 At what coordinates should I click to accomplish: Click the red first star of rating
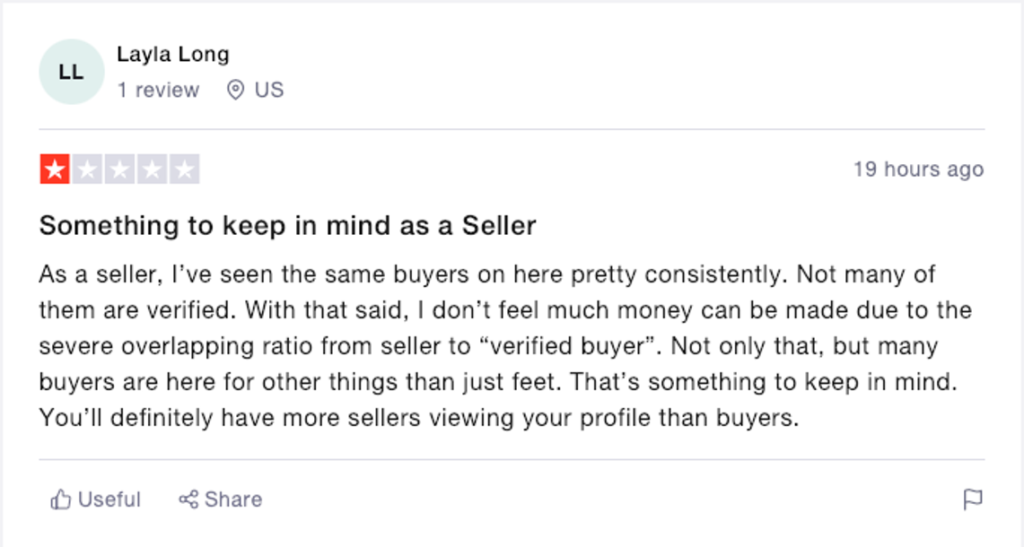pos(55,170)
